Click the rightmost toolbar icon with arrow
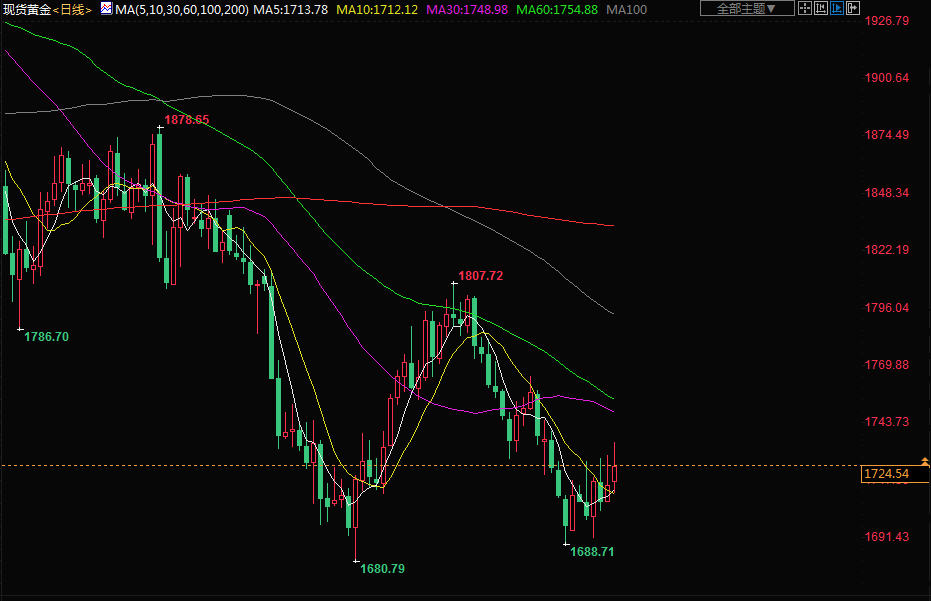The image size is (931, 601). point(853,8)
